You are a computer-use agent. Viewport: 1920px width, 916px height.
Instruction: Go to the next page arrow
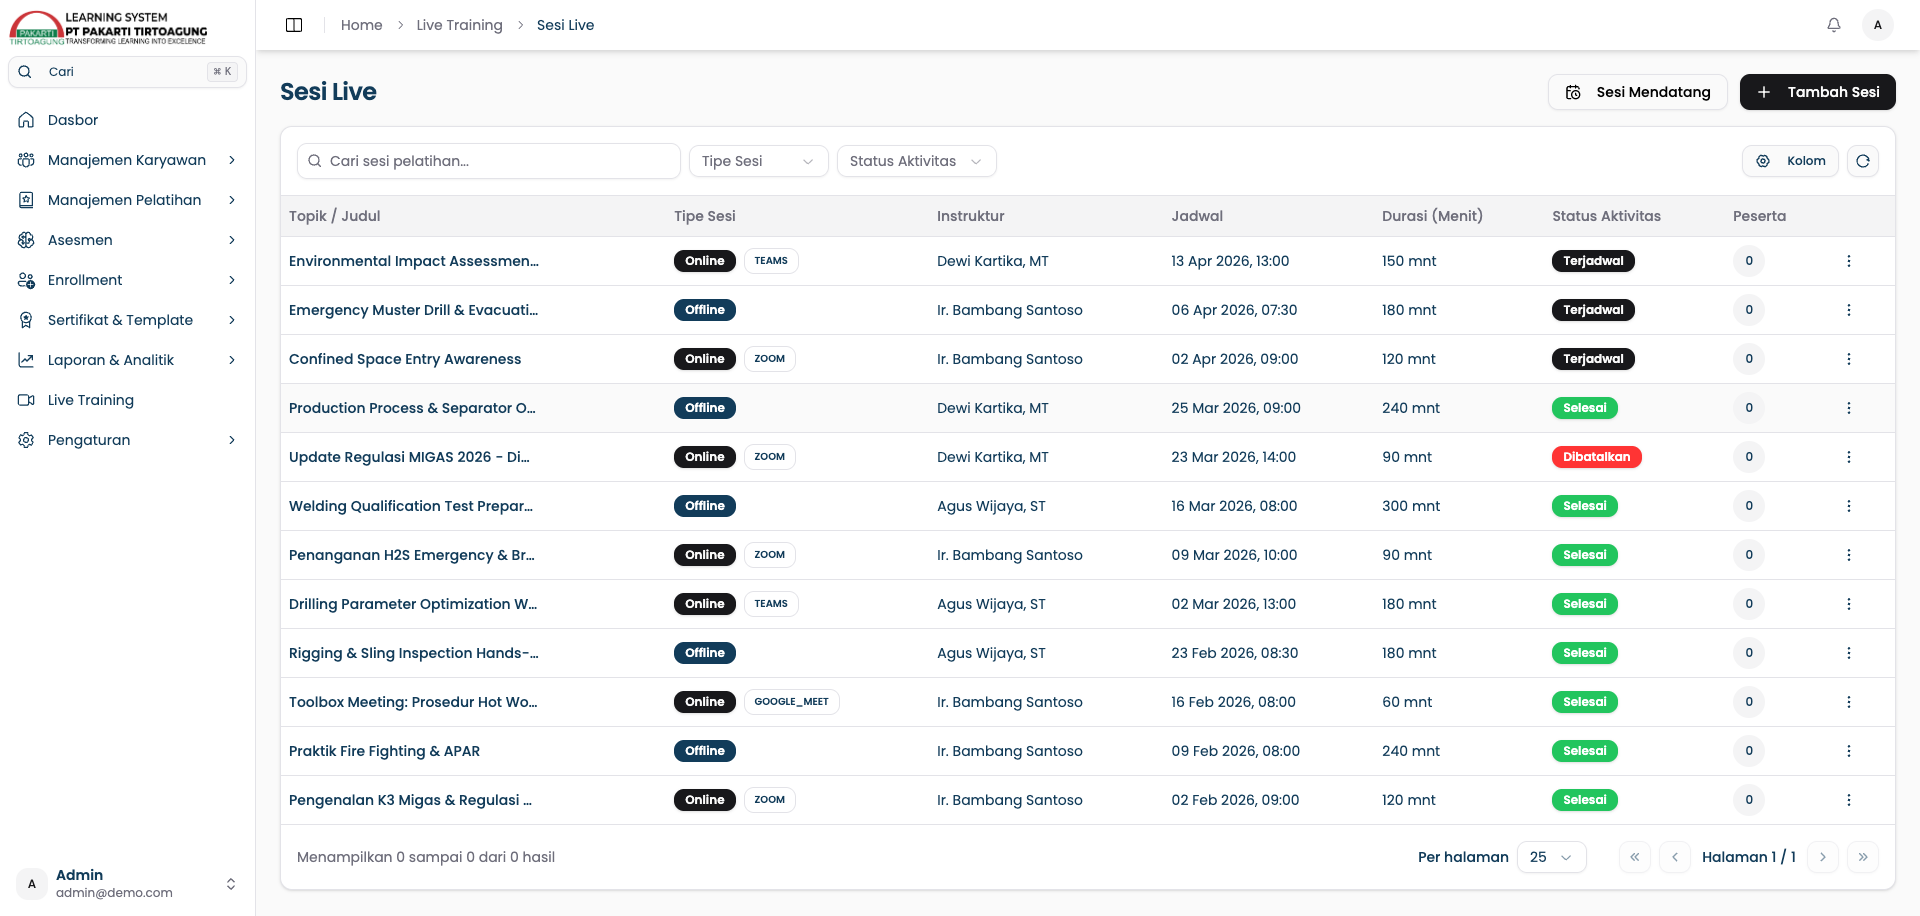(x=1823, y=857)
